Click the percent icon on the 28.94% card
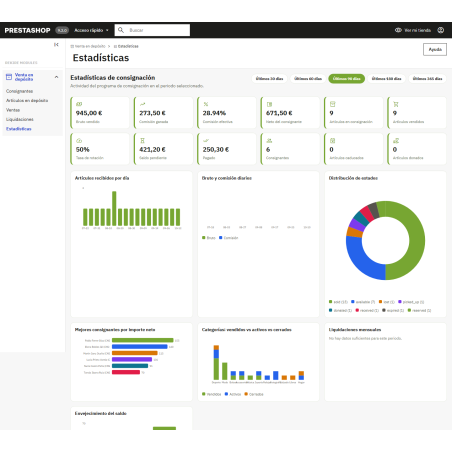This screenshot has height=452, width=452. 206,104
